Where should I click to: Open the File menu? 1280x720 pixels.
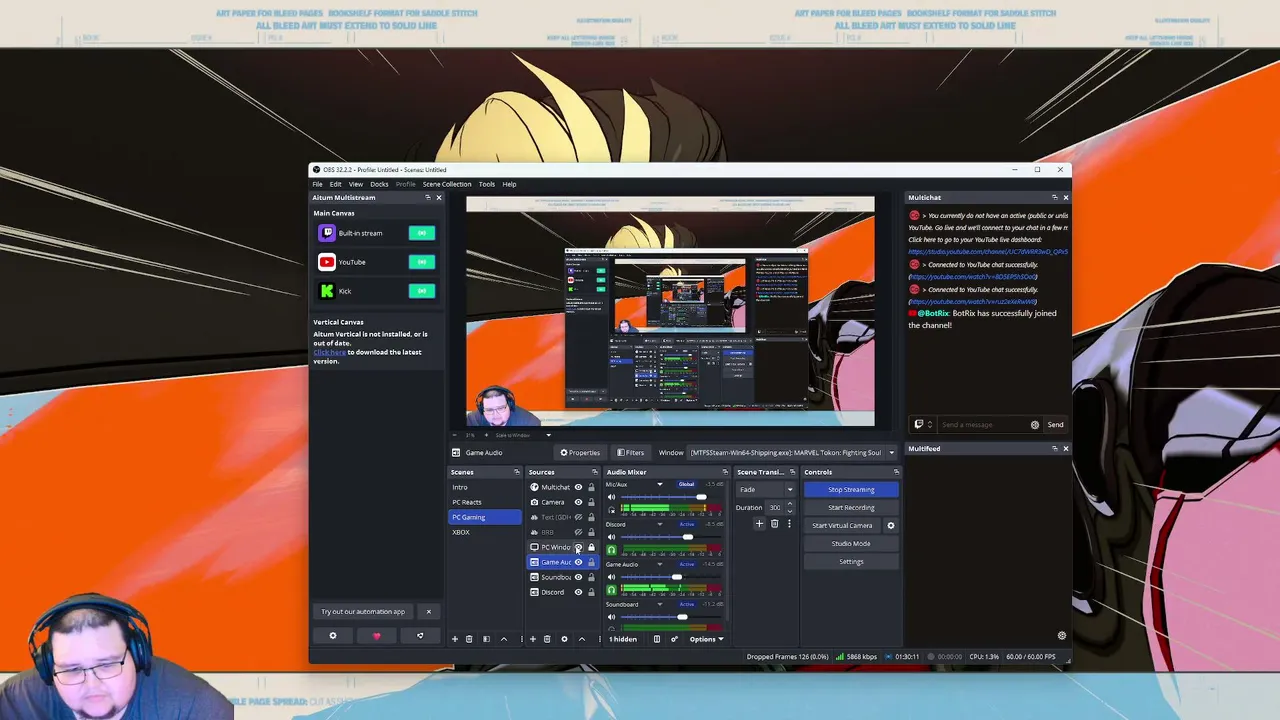(x=318, y=184)
